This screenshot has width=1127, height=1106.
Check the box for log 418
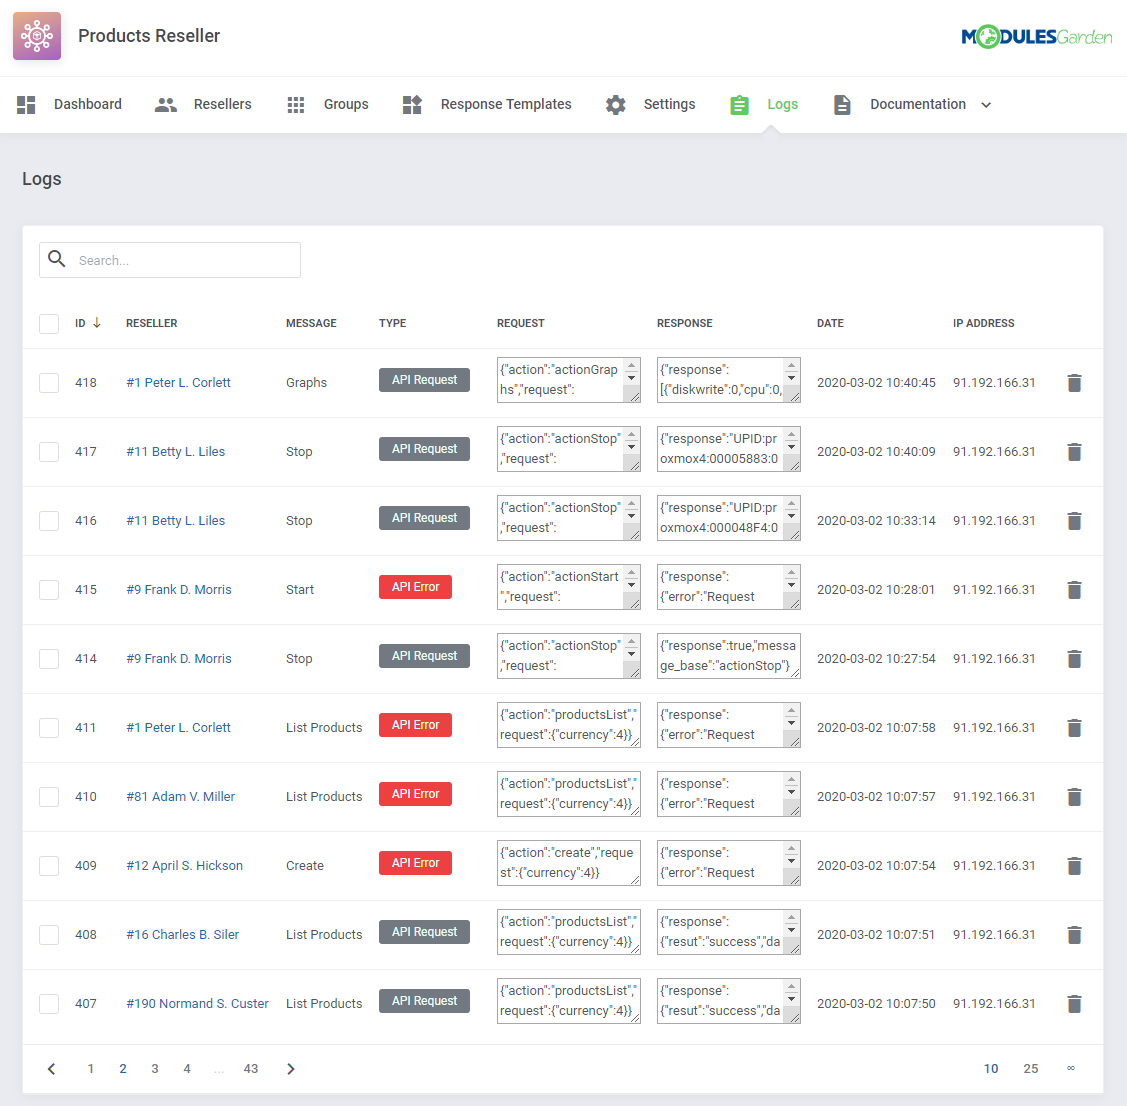tap(49, 383)
